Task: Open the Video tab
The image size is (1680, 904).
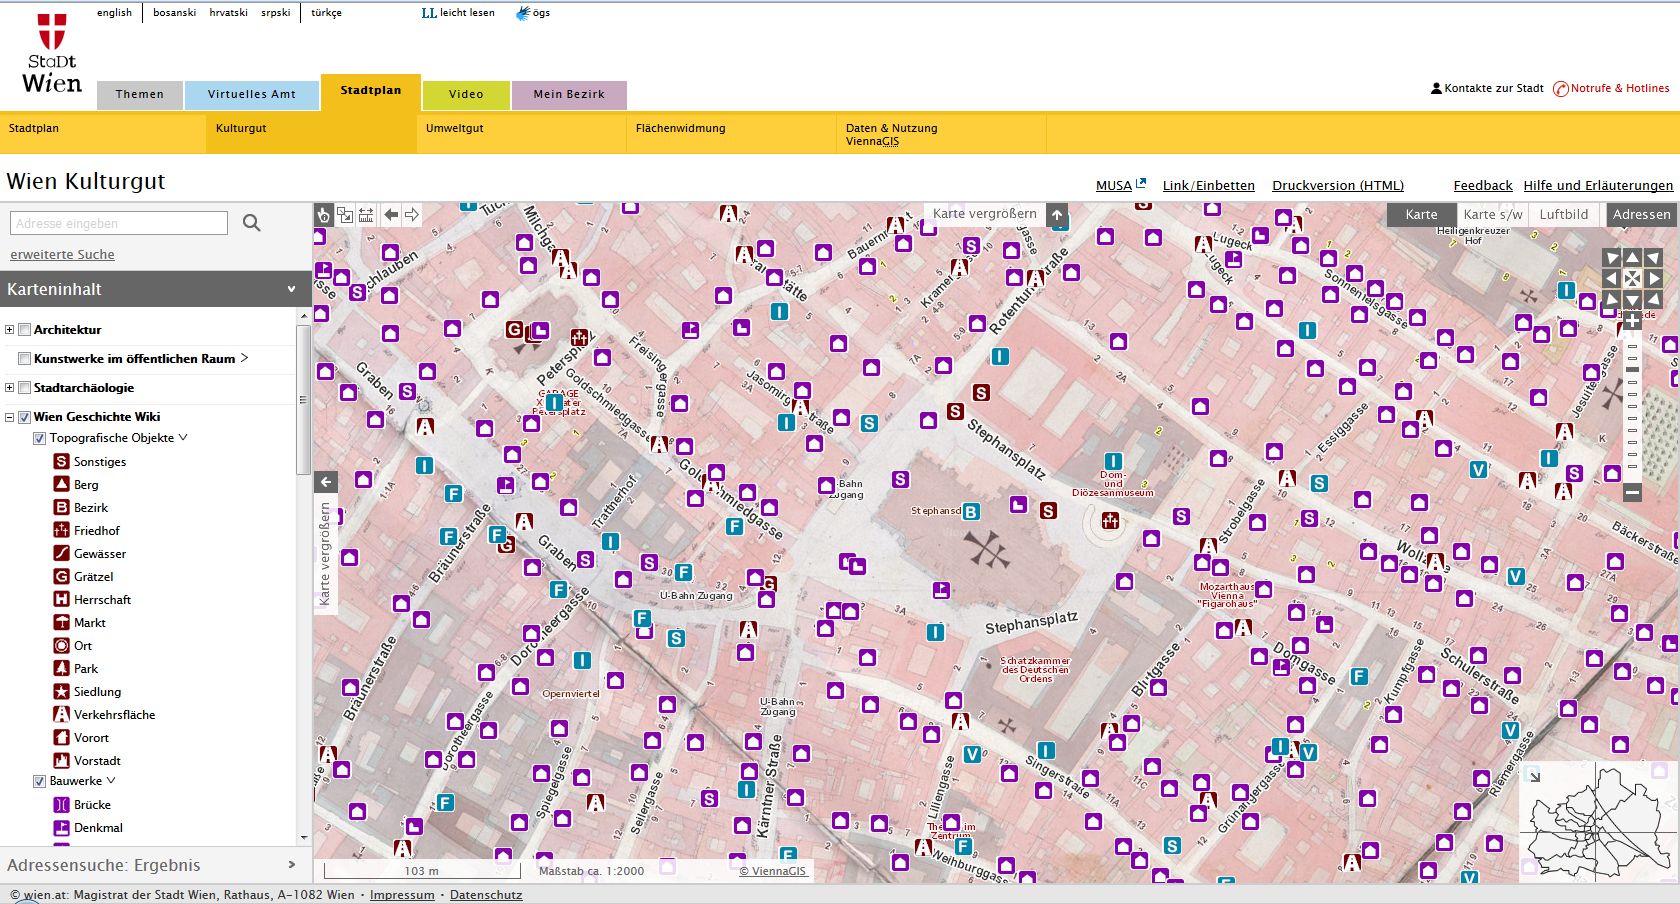Action: [466, 95]
